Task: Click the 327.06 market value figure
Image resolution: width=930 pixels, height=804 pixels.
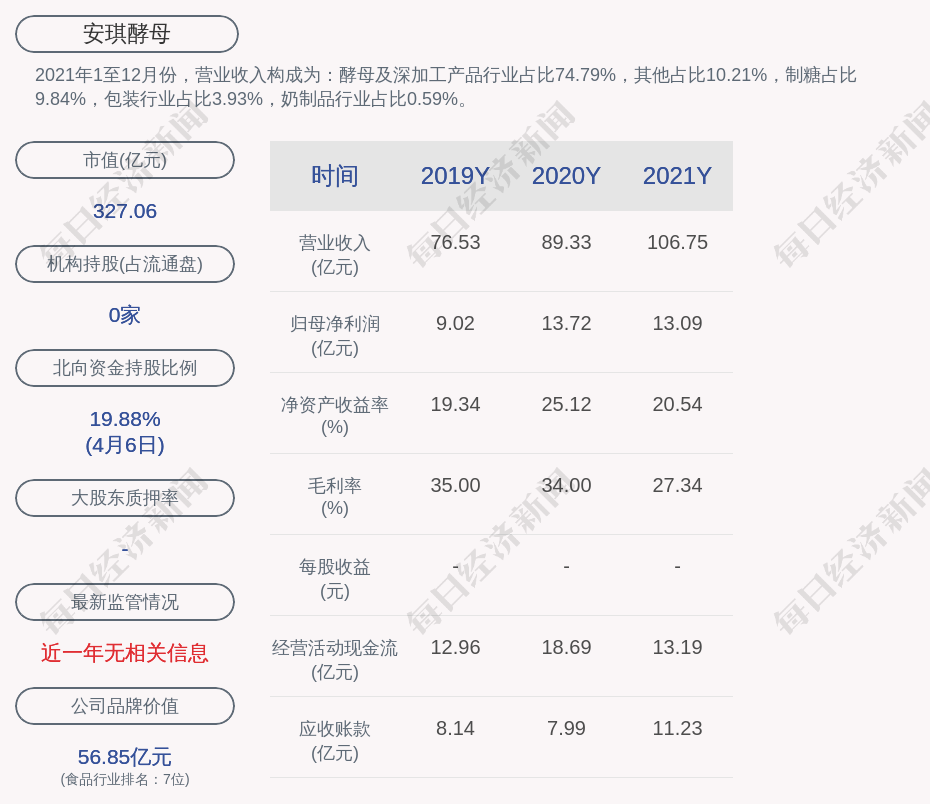Action: coord(125,211)
